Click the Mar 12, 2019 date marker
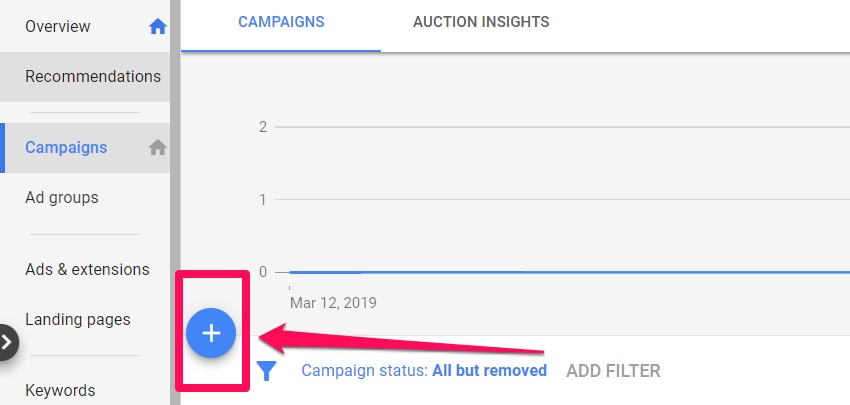 (x=333, y=303)
